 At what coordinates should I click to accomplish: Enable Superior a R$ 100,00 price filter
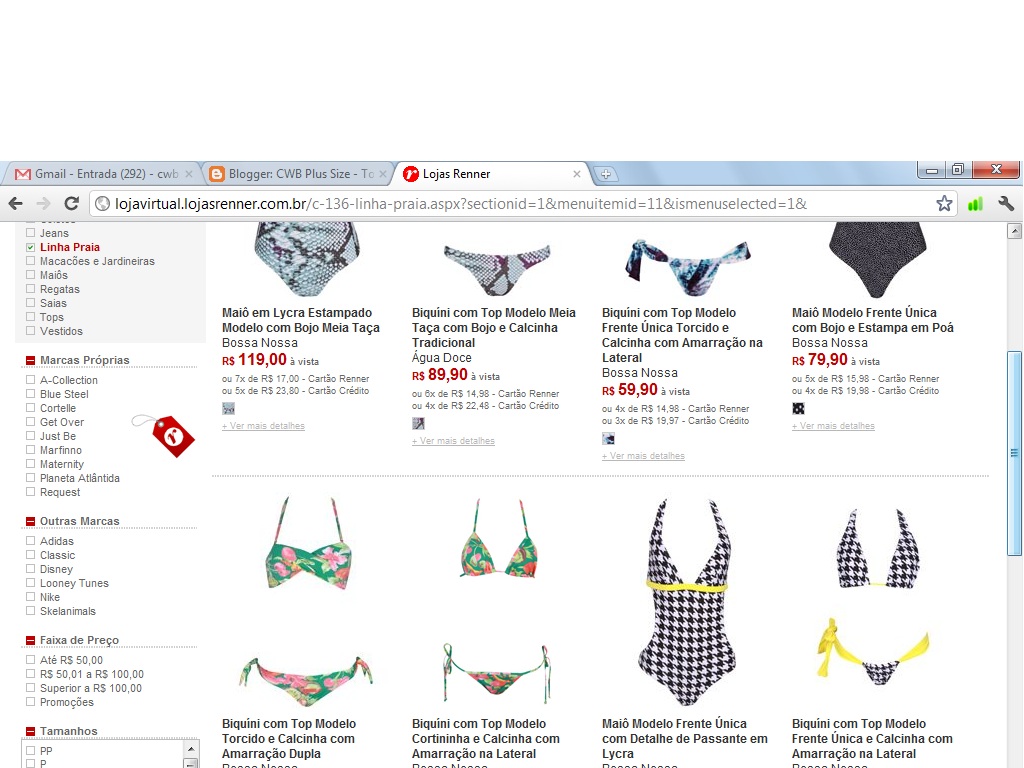click(30, 688)
